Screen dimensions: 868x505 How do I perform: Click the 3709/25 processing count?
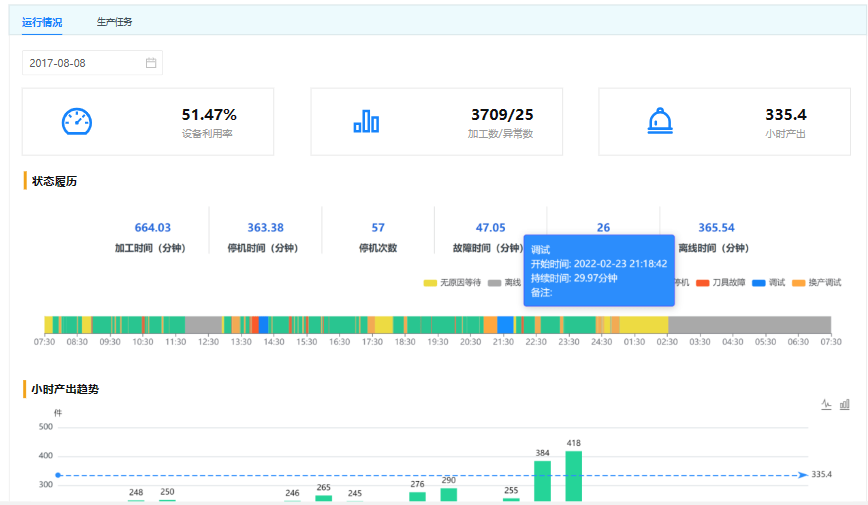click(501, 115)
